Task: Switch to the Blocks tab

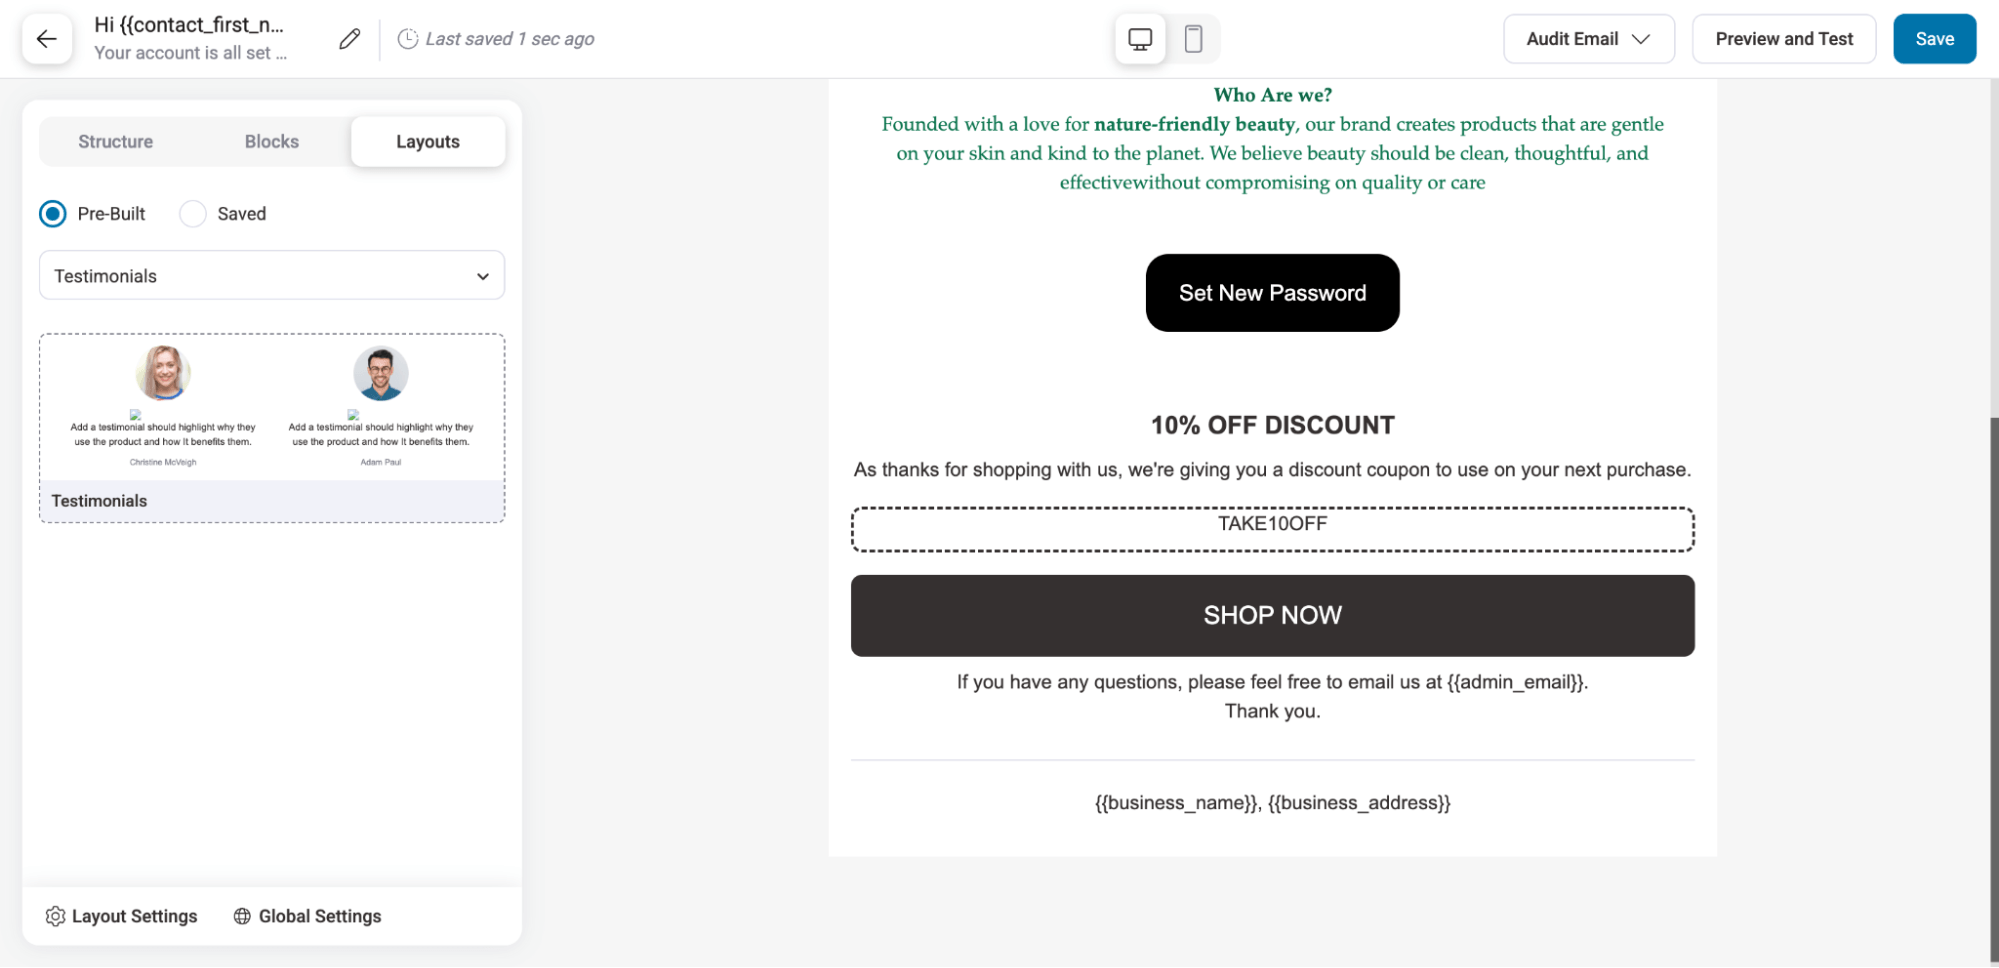Action: click(272, 142)
